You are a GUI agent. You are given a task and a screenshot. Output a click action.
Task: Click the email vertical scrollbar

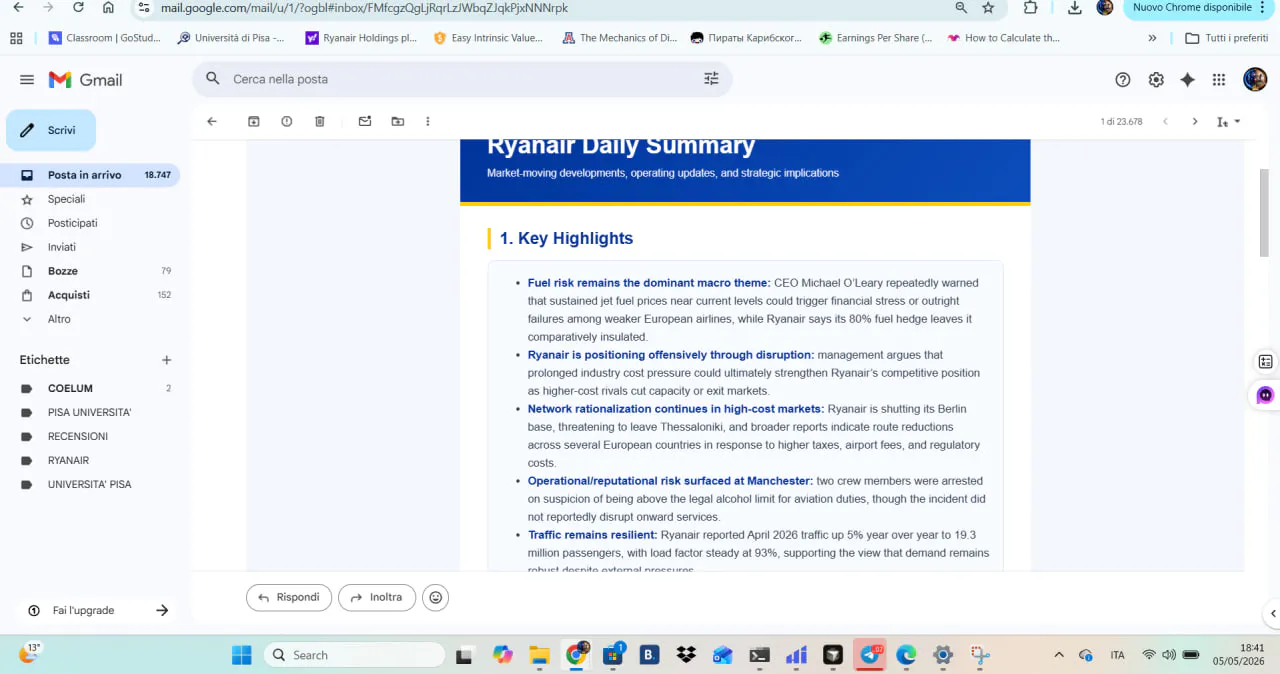pos(1264,212)
